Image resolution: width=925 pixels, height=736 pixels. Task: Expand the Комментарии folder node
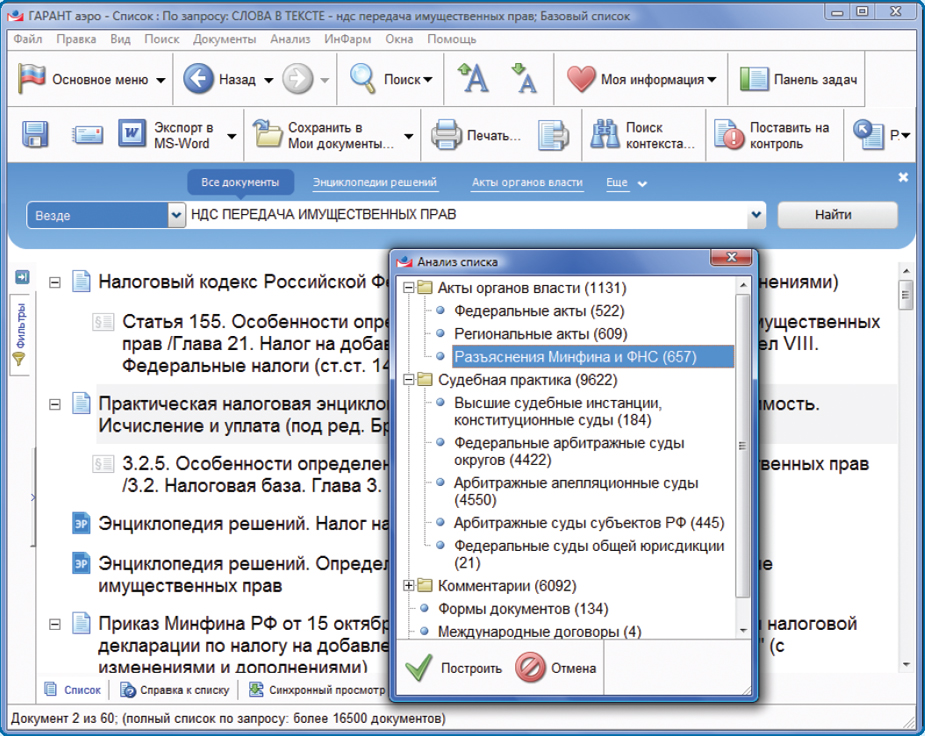[x=408, y=586]
